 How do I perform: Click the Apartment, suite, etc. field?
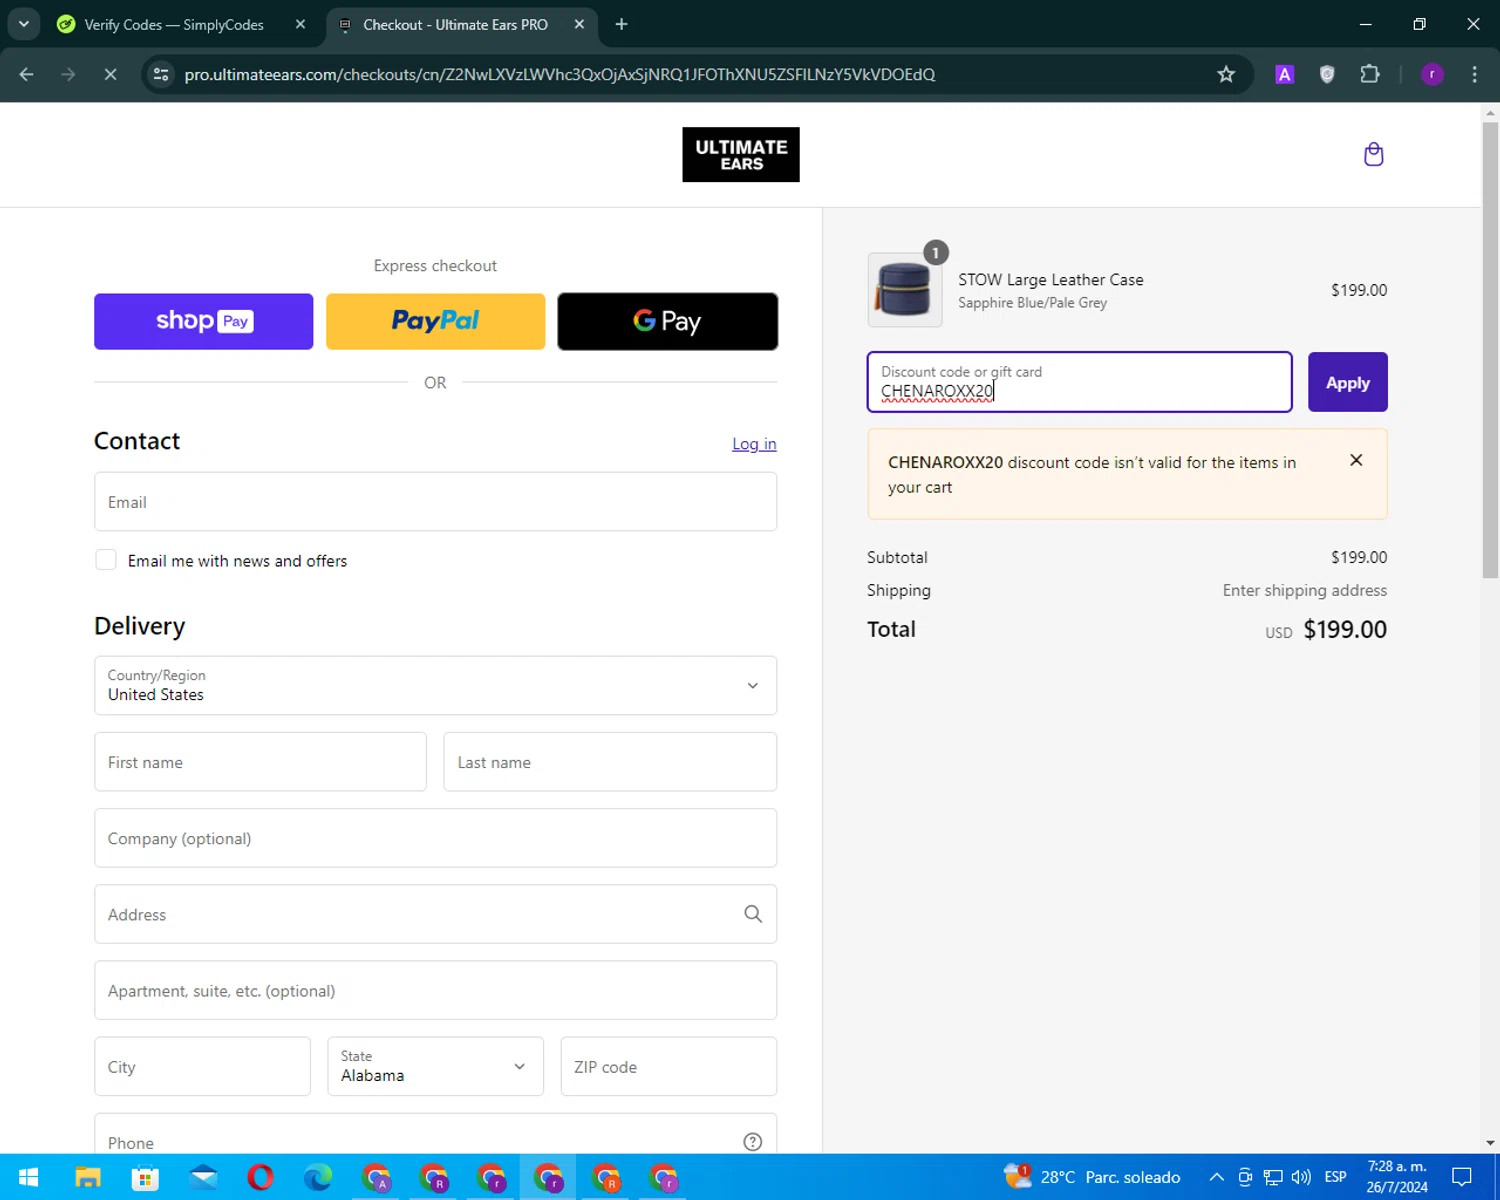435,990
